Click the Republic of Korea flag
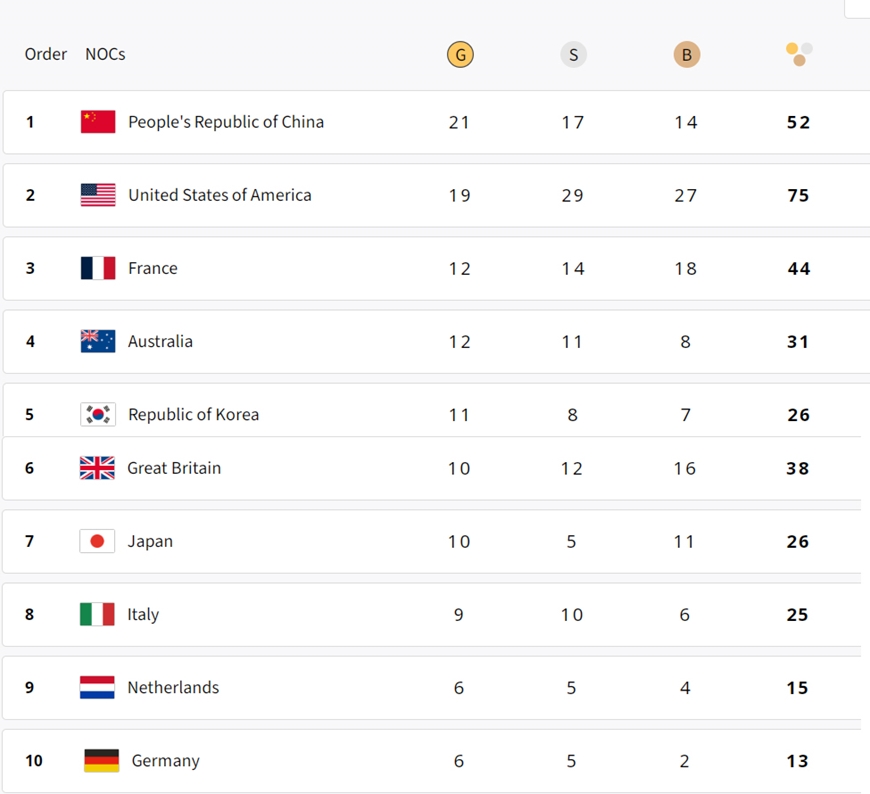Screen dimensions: 870x794 (x=98, y=414)
